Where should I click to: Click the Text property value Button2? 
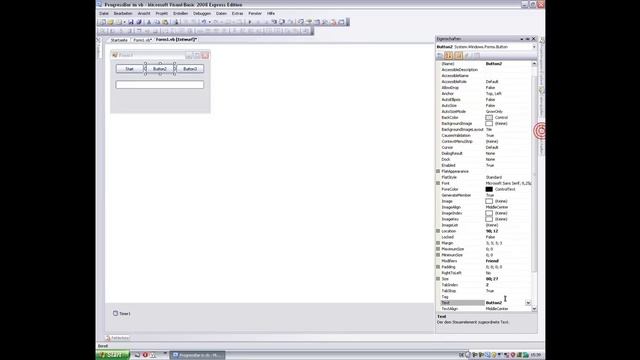pos(494,303)
